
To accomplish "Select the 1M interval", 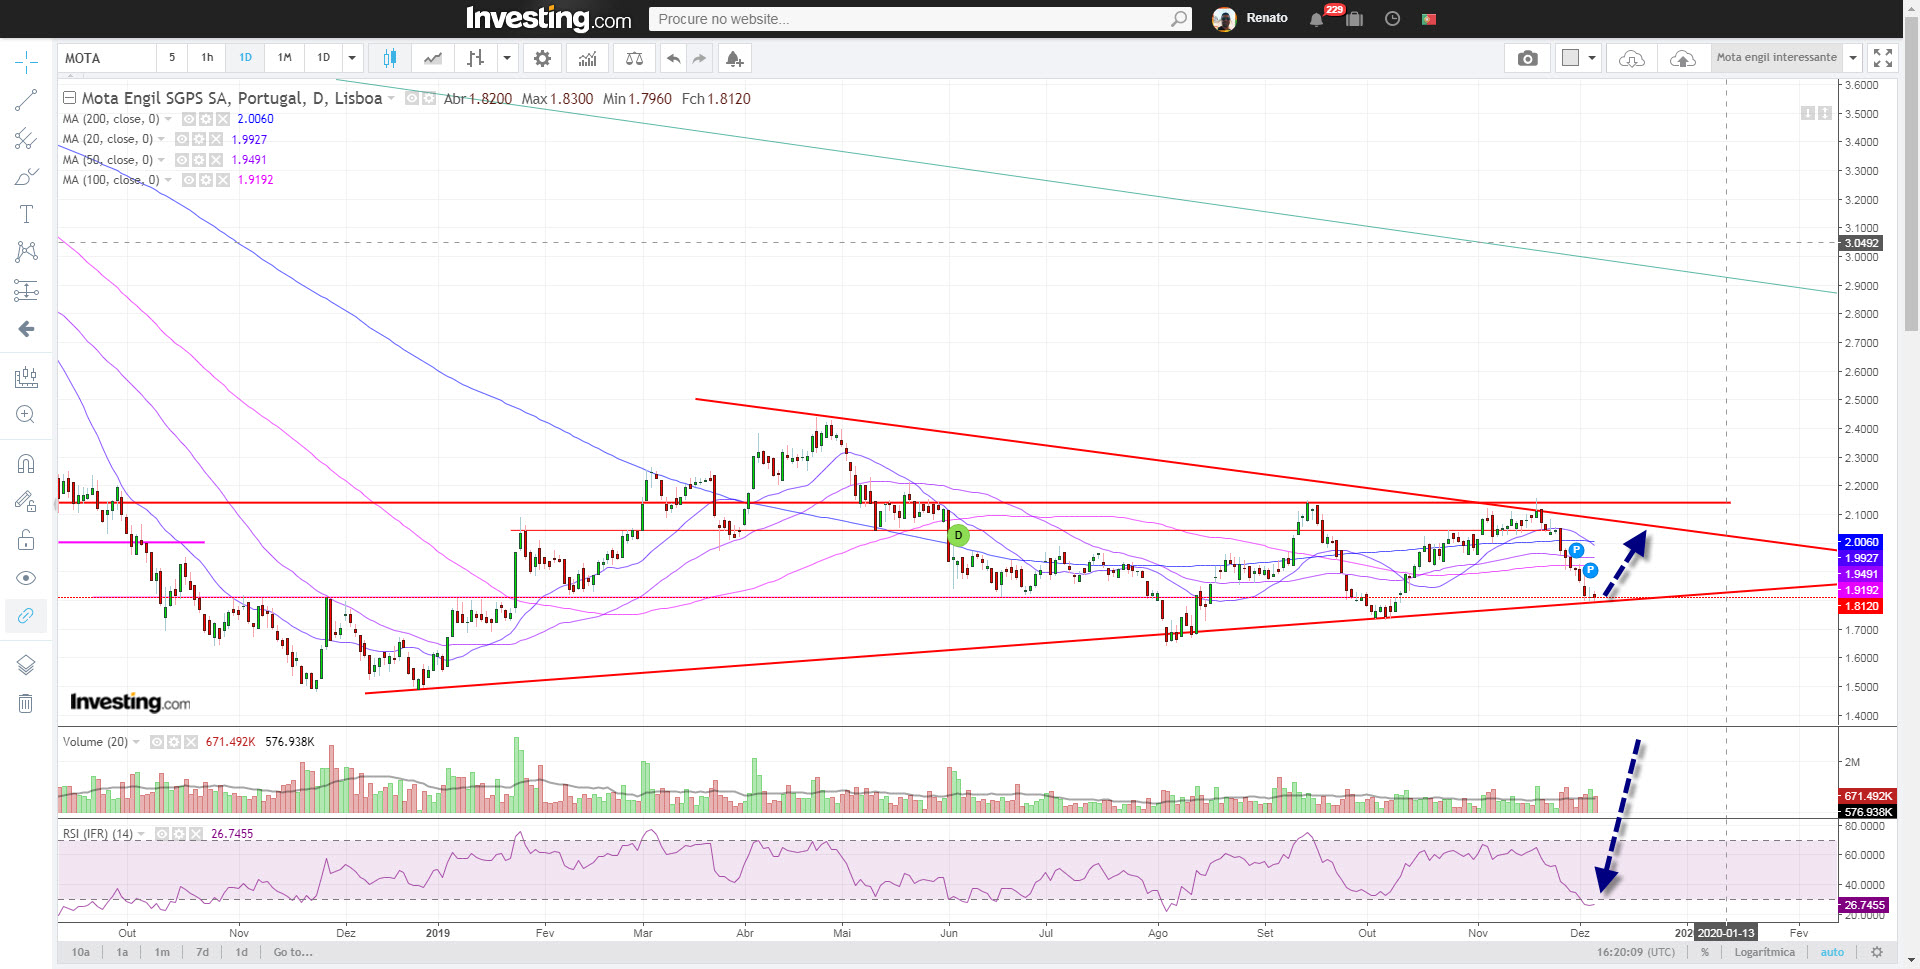I will 285,58.
